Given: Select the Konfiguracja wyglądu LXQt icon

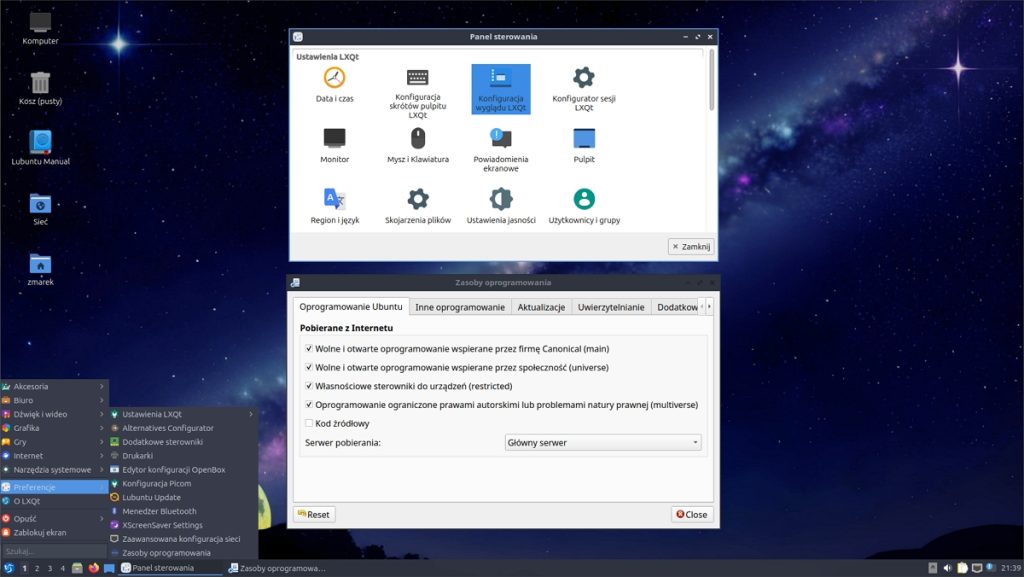Looking at the screenshot, I should point(500,88).
